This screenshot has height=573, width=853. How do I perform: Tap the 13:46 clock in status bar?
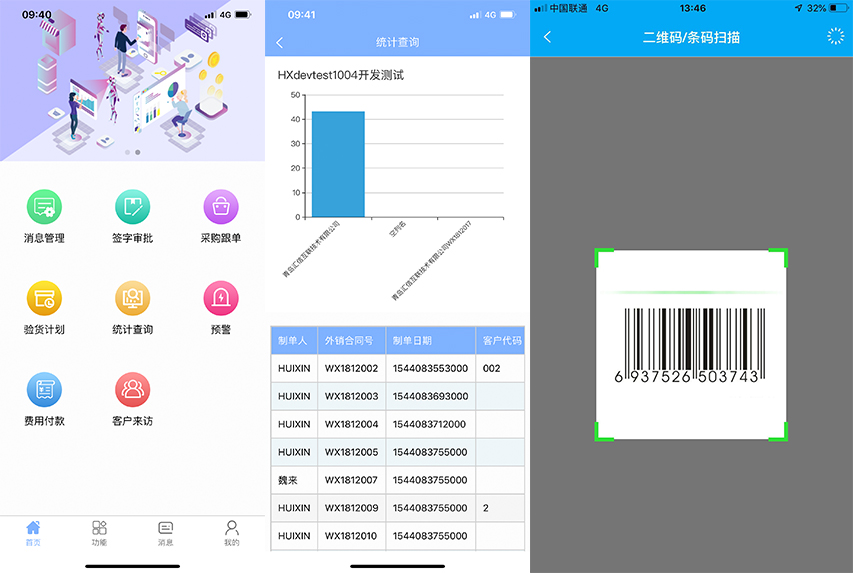tap(693, 8)
